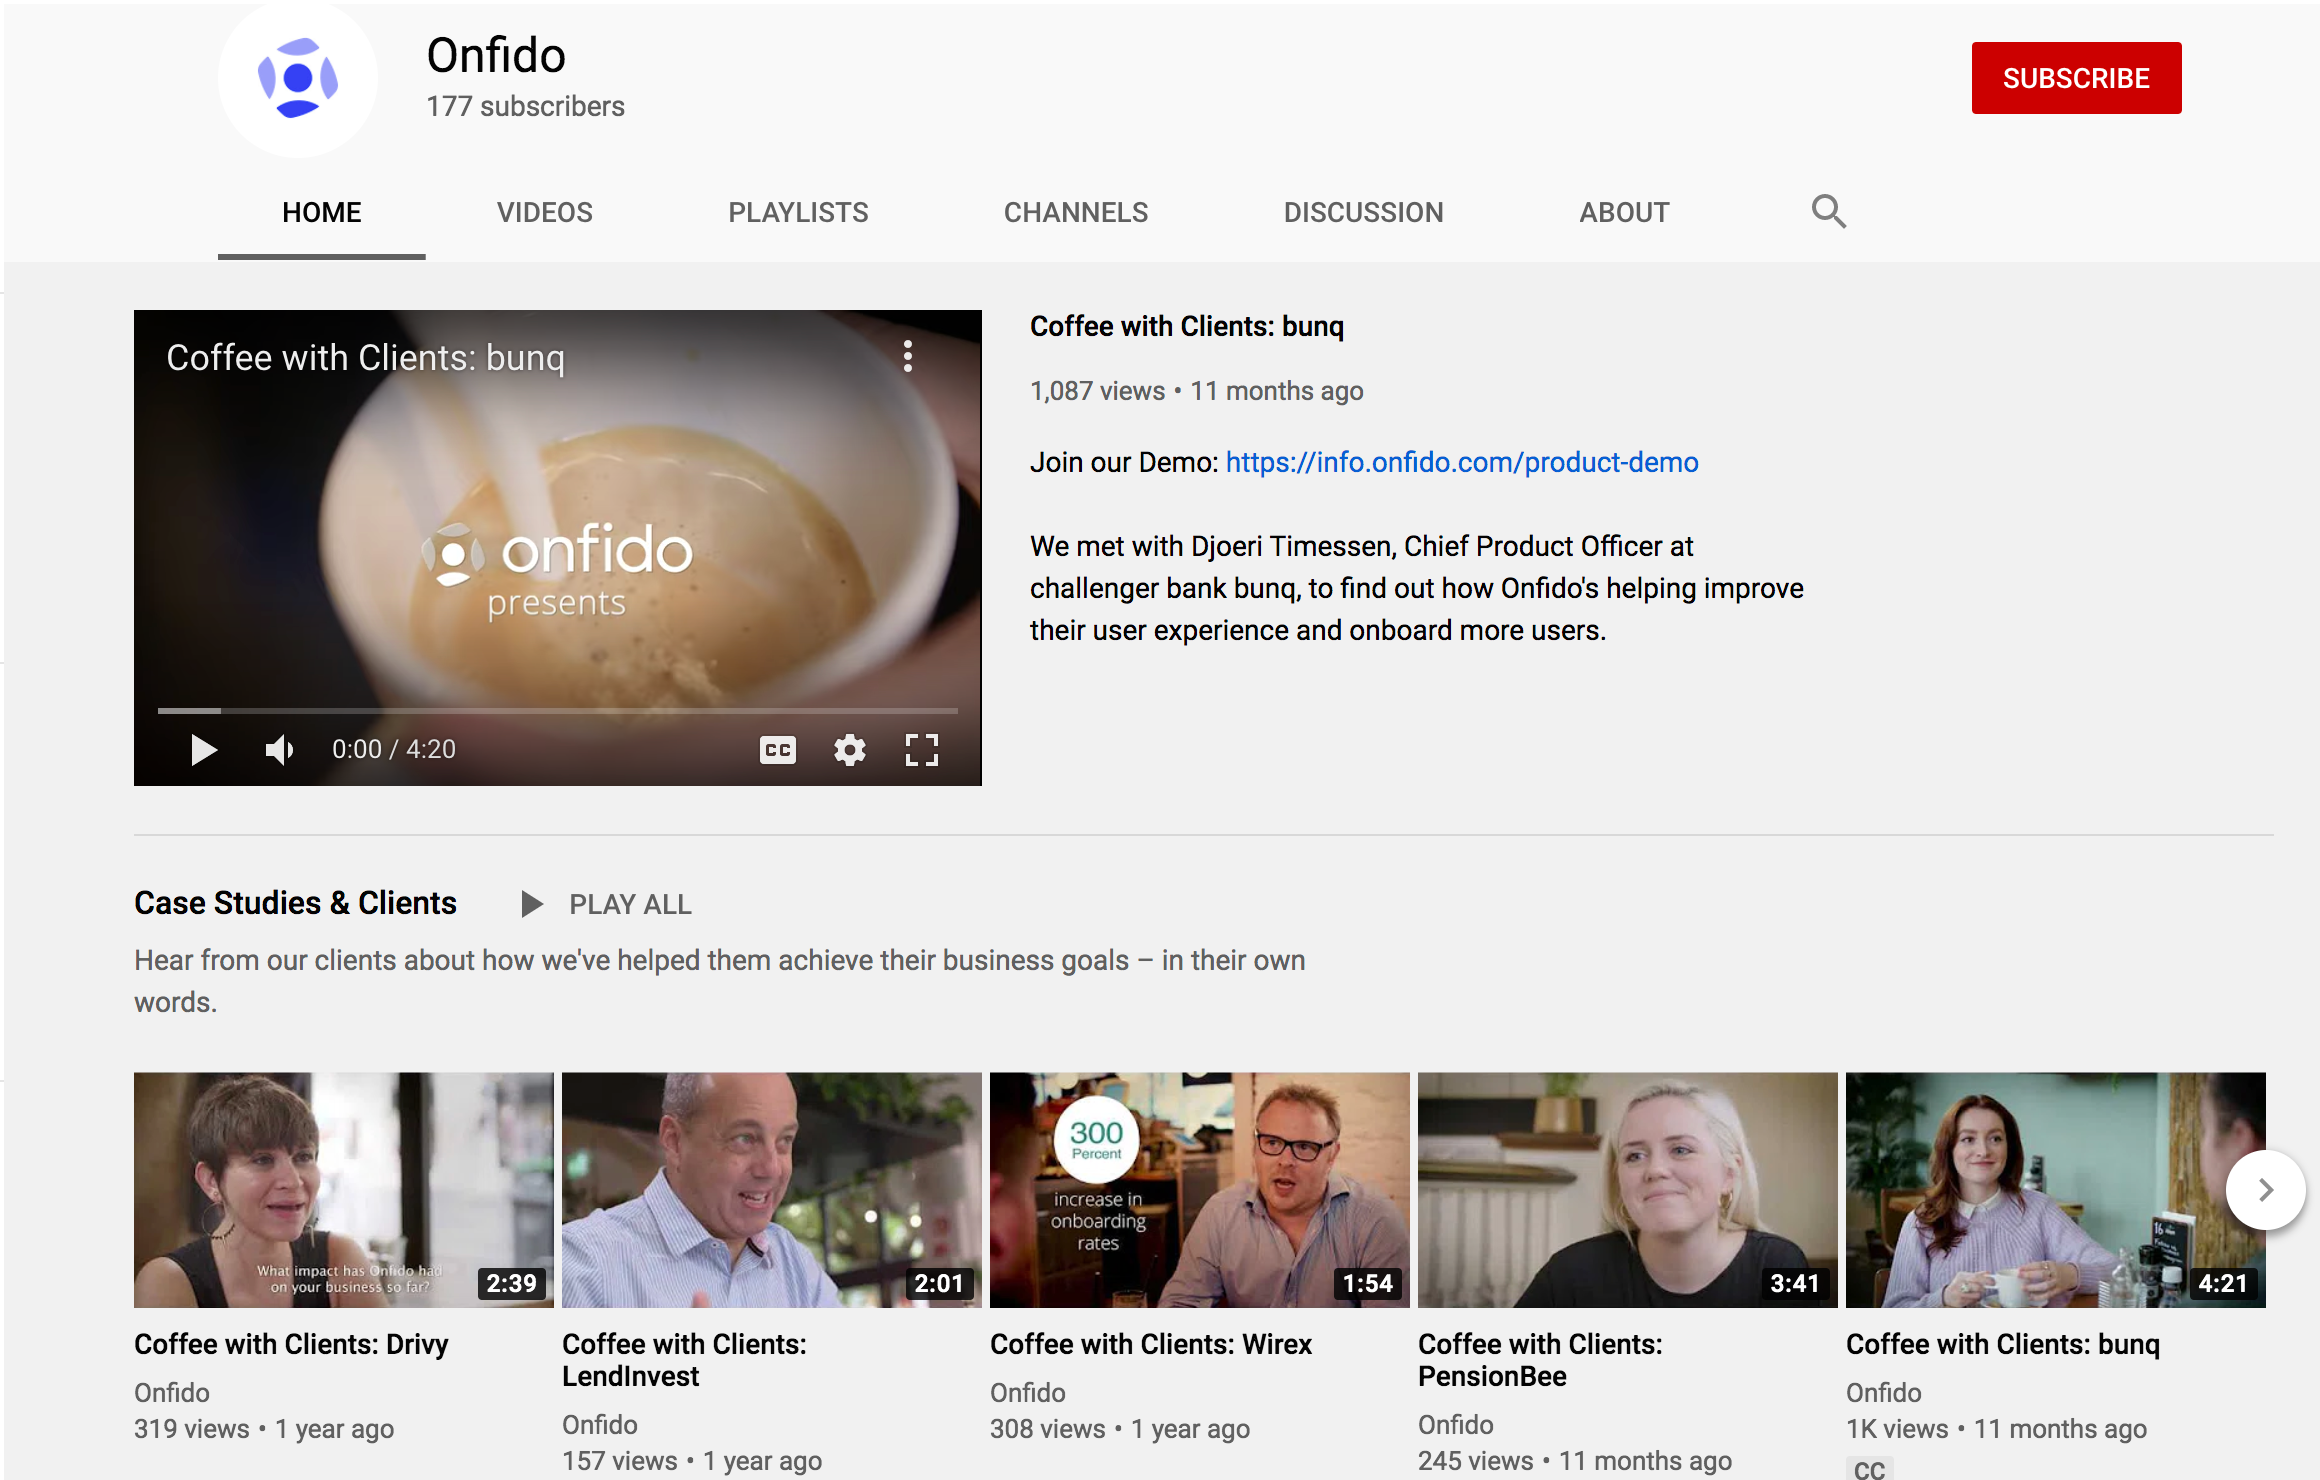Play the featured bunq video

(203, 749)
